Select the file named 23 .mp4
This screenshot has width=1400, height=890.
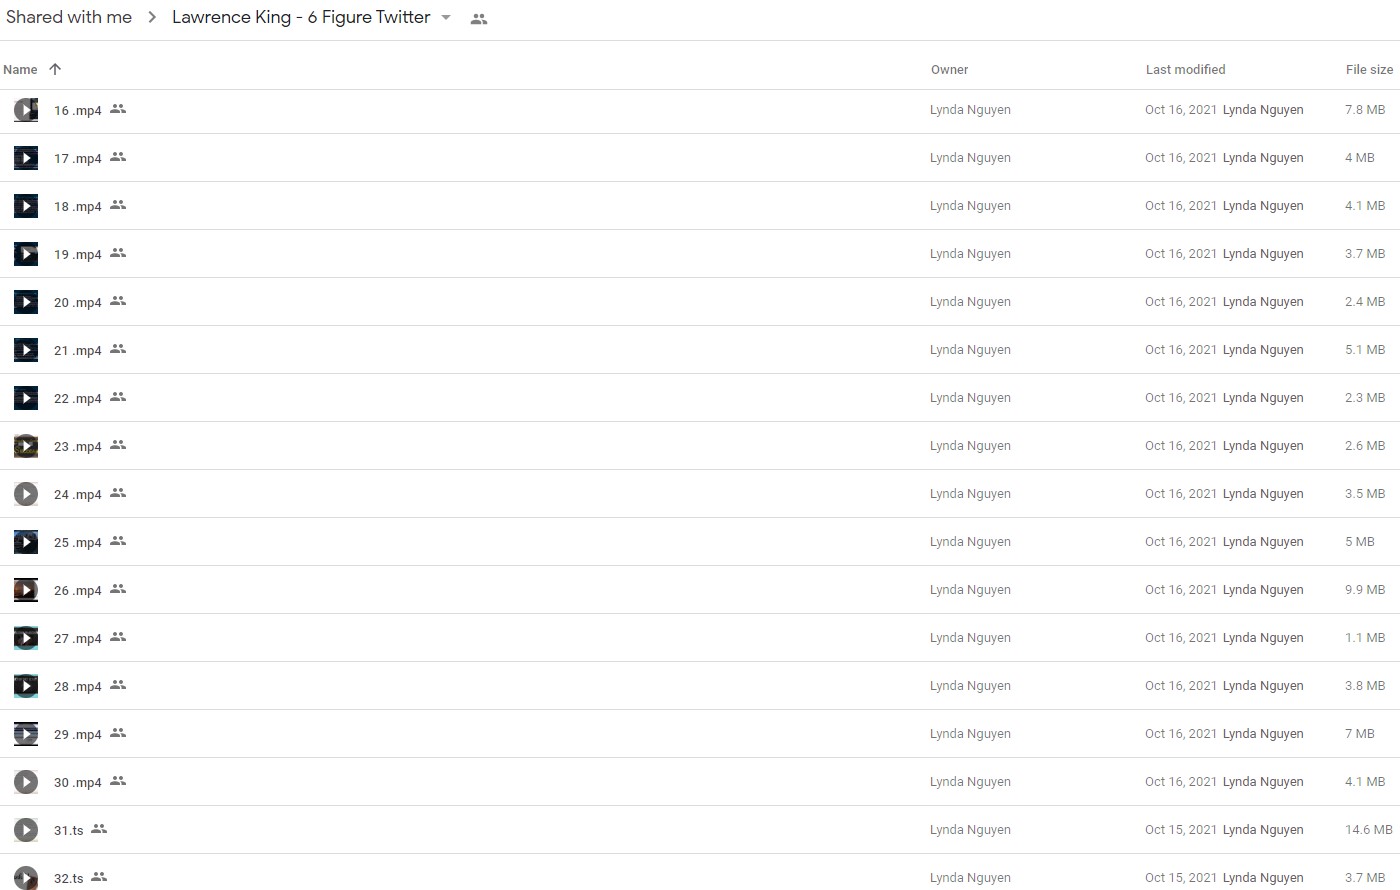(x=78, y=446)
